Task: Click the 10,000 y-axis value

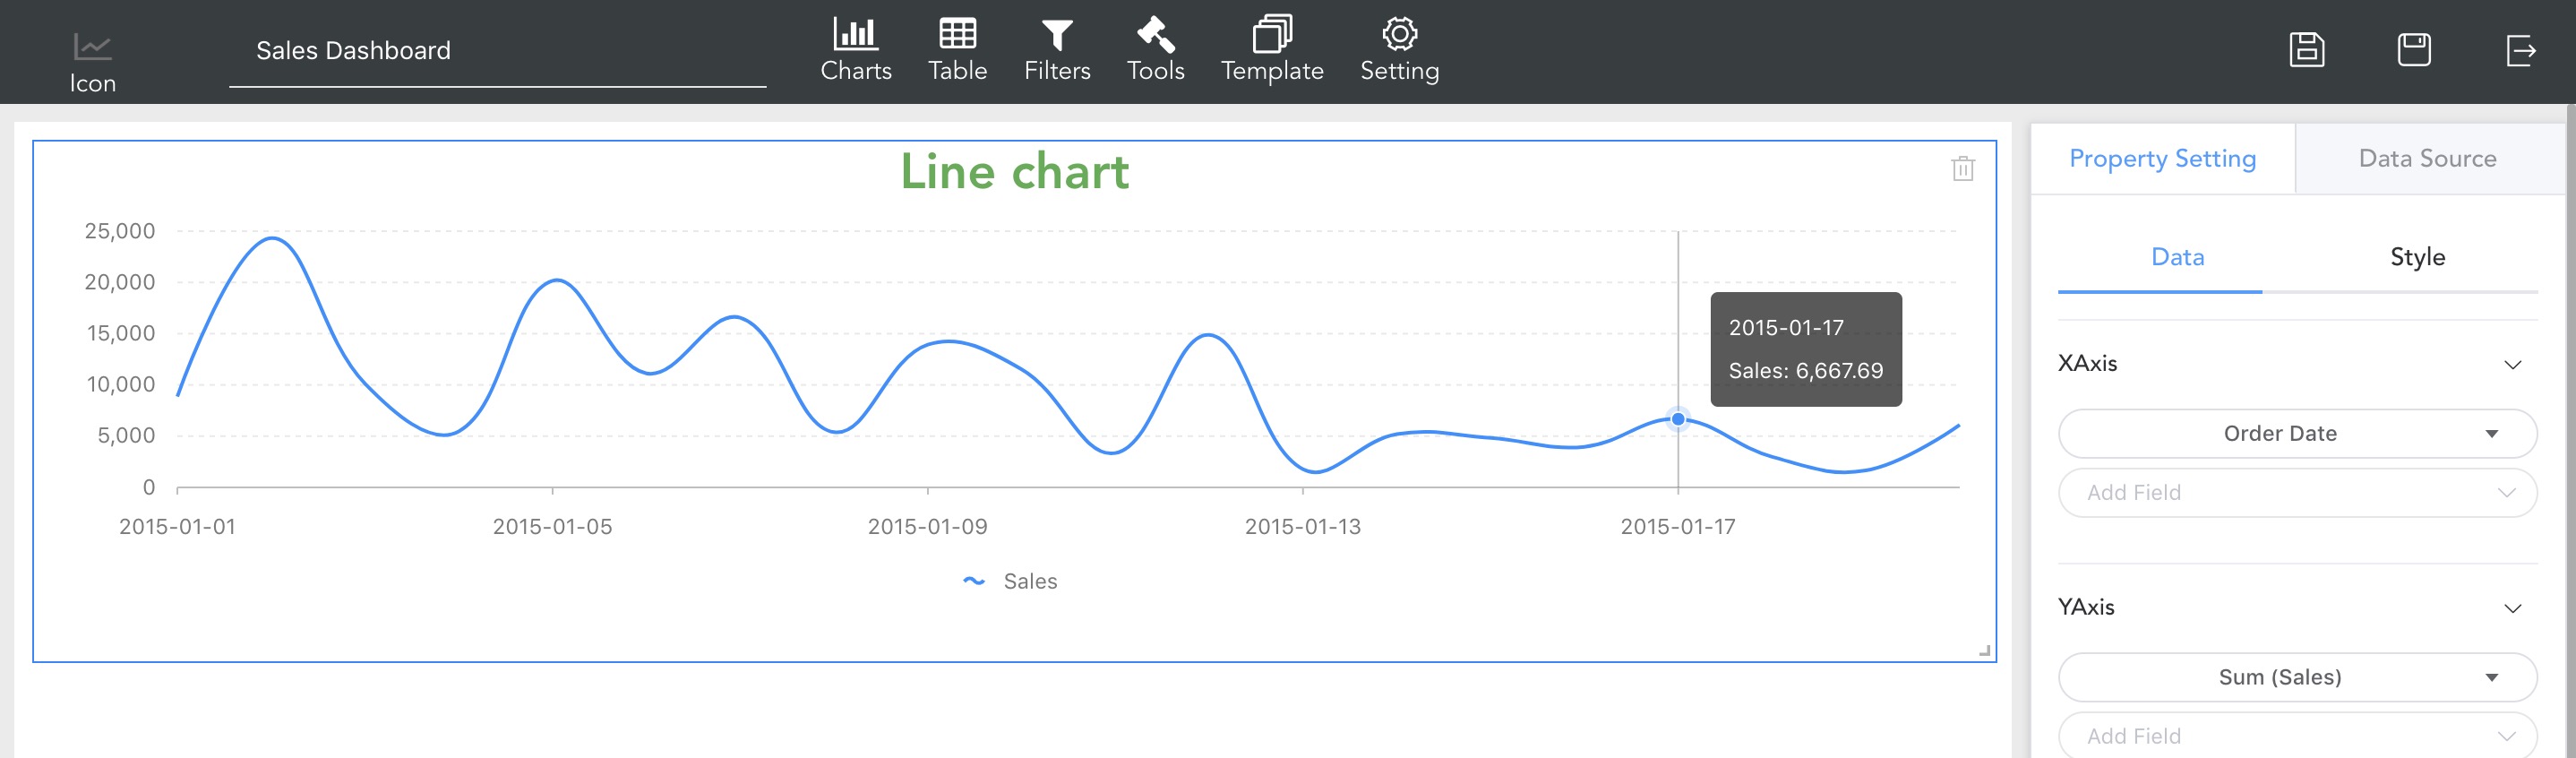Action: [121, 384]
